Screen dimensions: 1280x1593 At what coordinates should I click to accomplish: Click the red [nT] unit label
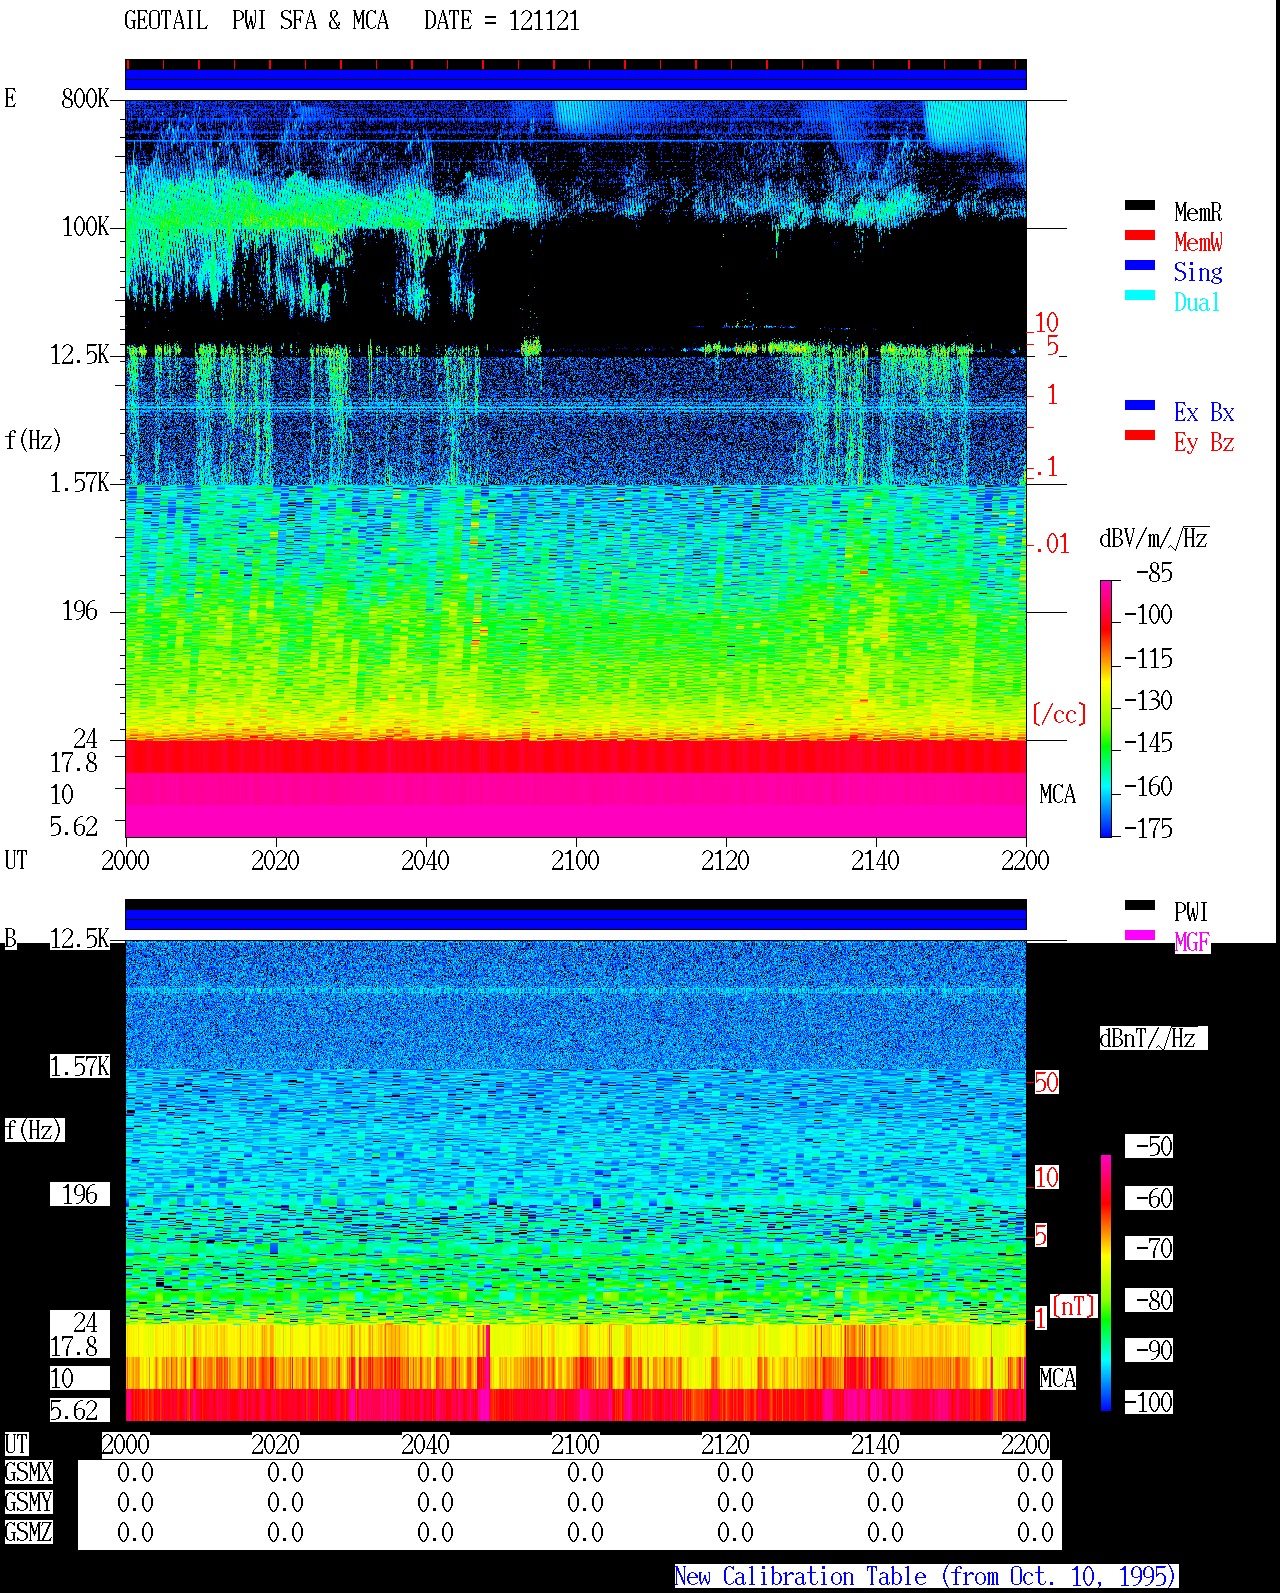(x=1074, y=1306)
